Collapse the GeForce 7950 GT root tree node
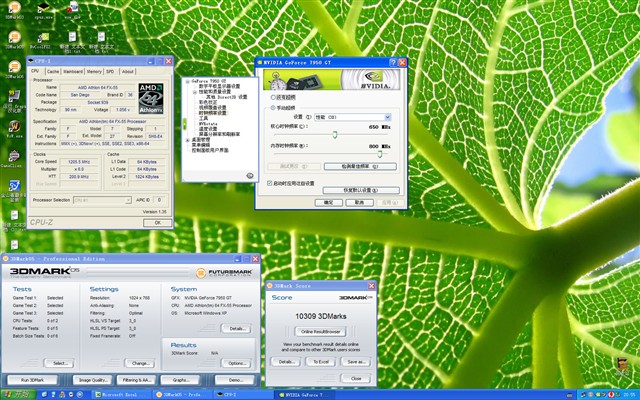The image size is (640, 400). [188, 81]
